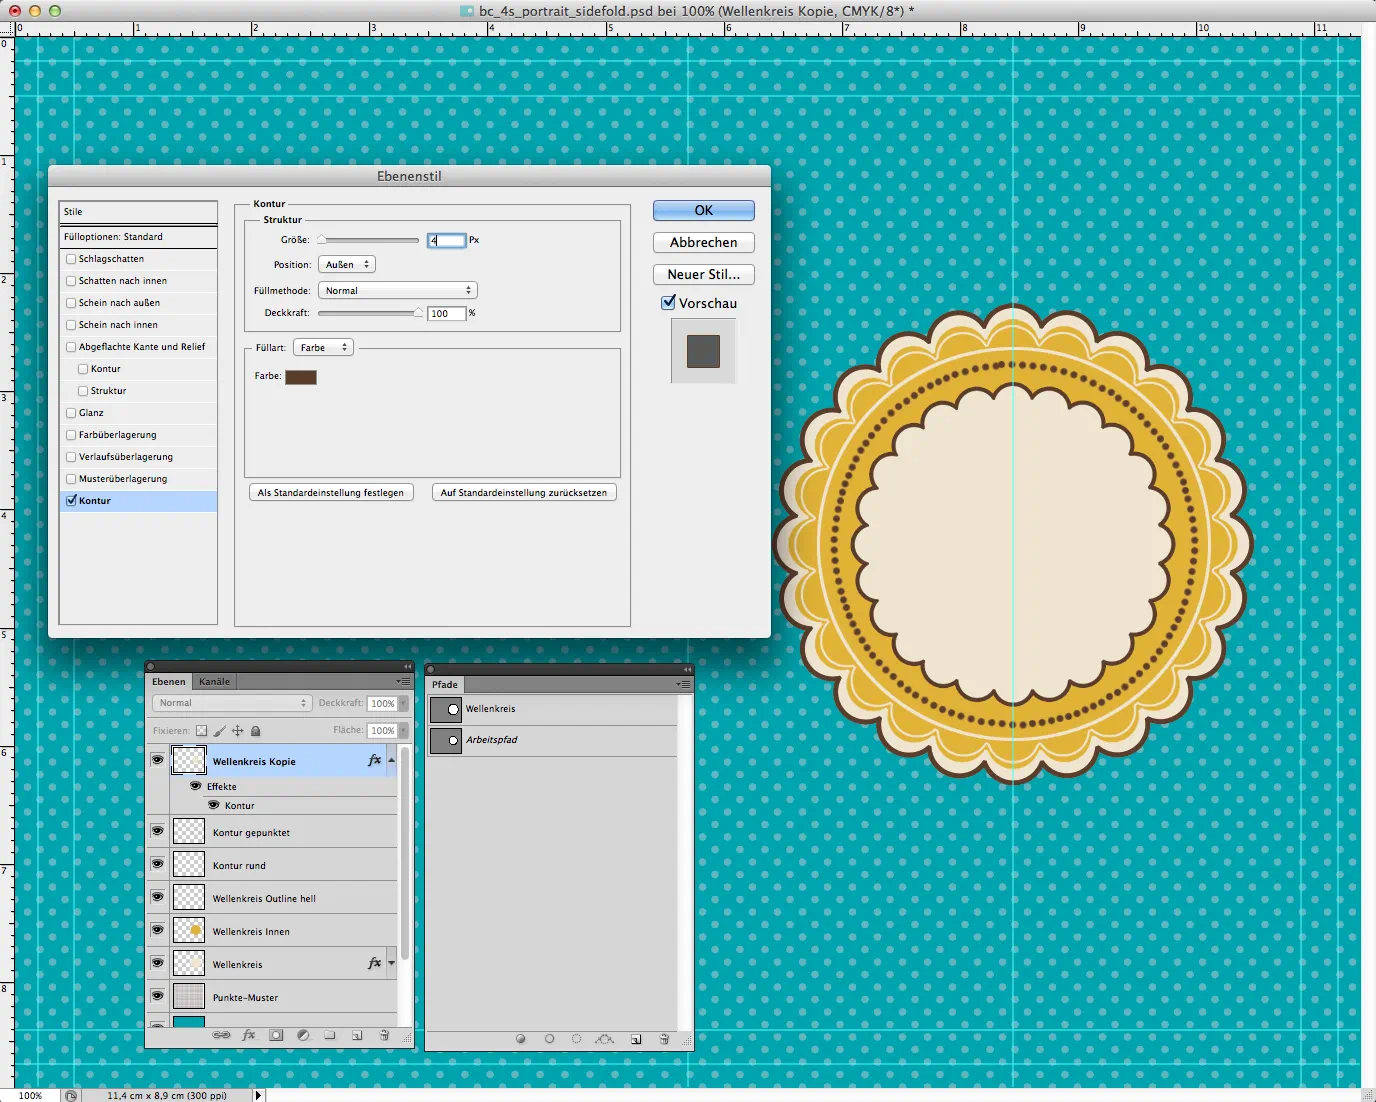Select Fülloptionen: Standard in styles list
The height and width of the screenshot is (1102, 1376).
(x=138, y=237)
